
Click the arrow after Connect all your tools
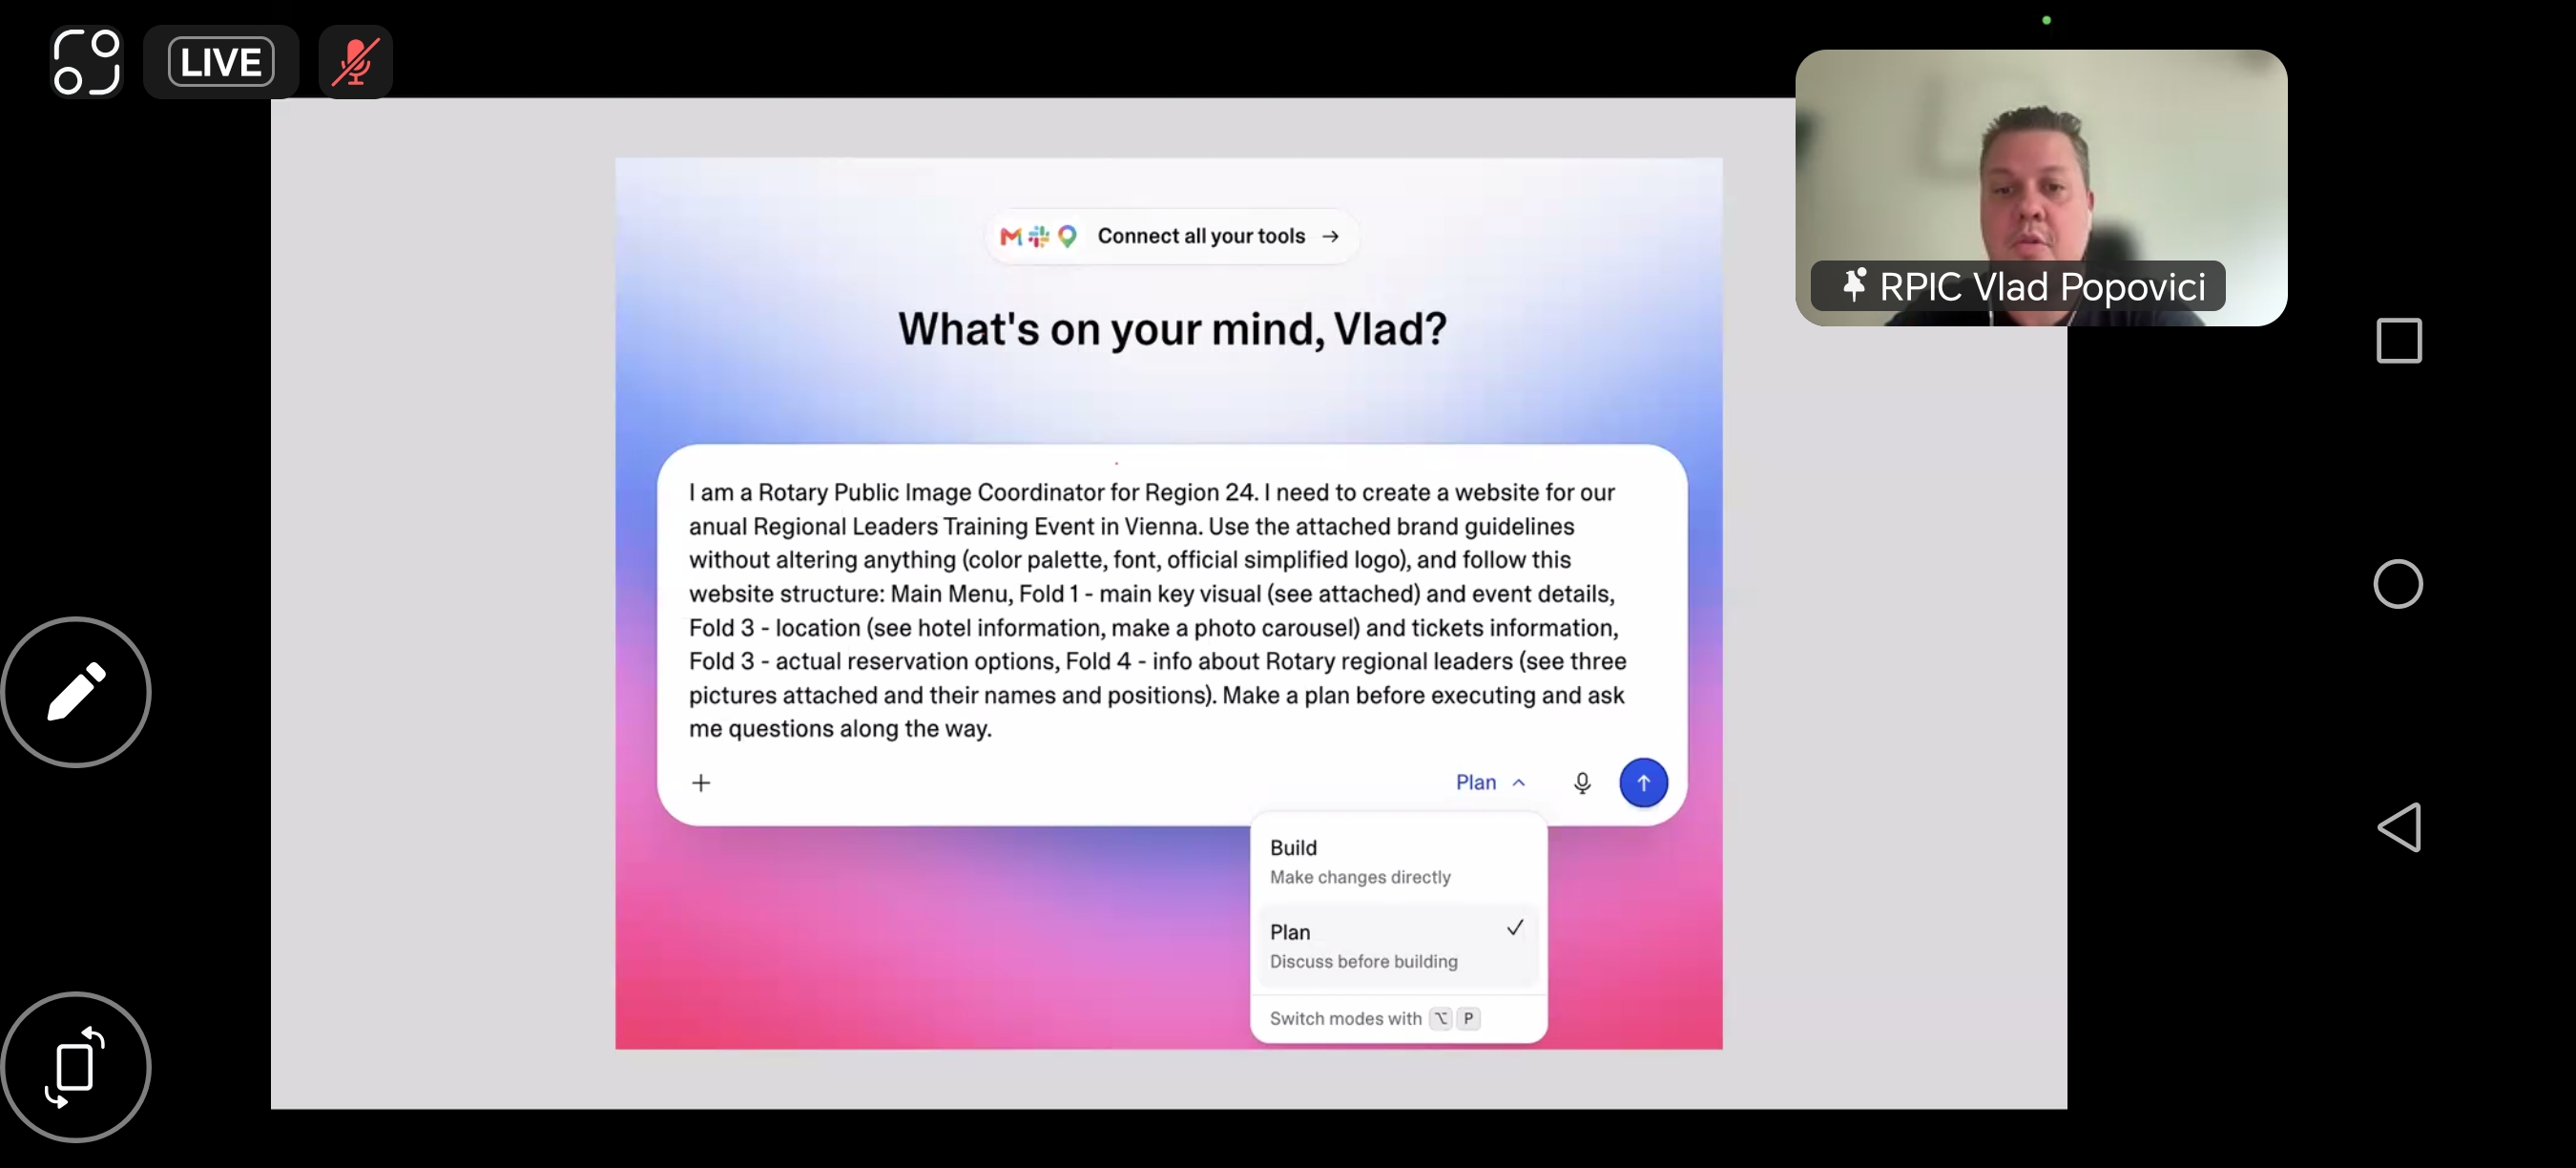coord(1330,236)
